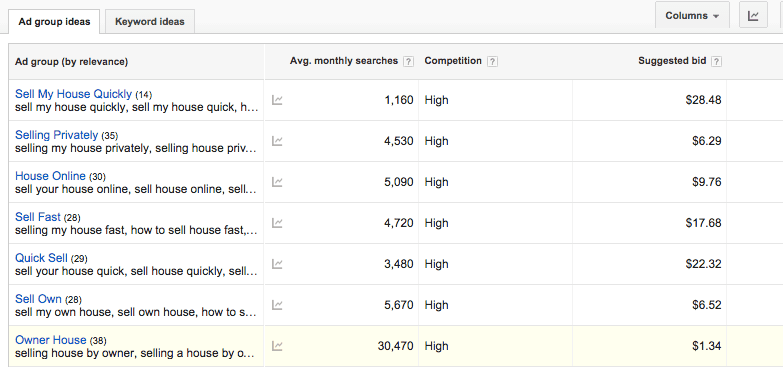Open trend chart for Sell Own row
This screenshot has width=783, height=367.
pos(277,305)
